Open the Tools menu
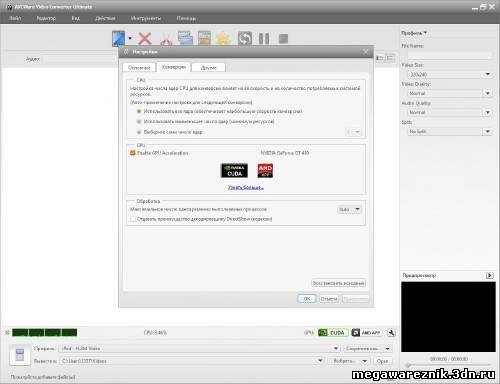This screenshot has height=384, width=500. click(146, 18)
